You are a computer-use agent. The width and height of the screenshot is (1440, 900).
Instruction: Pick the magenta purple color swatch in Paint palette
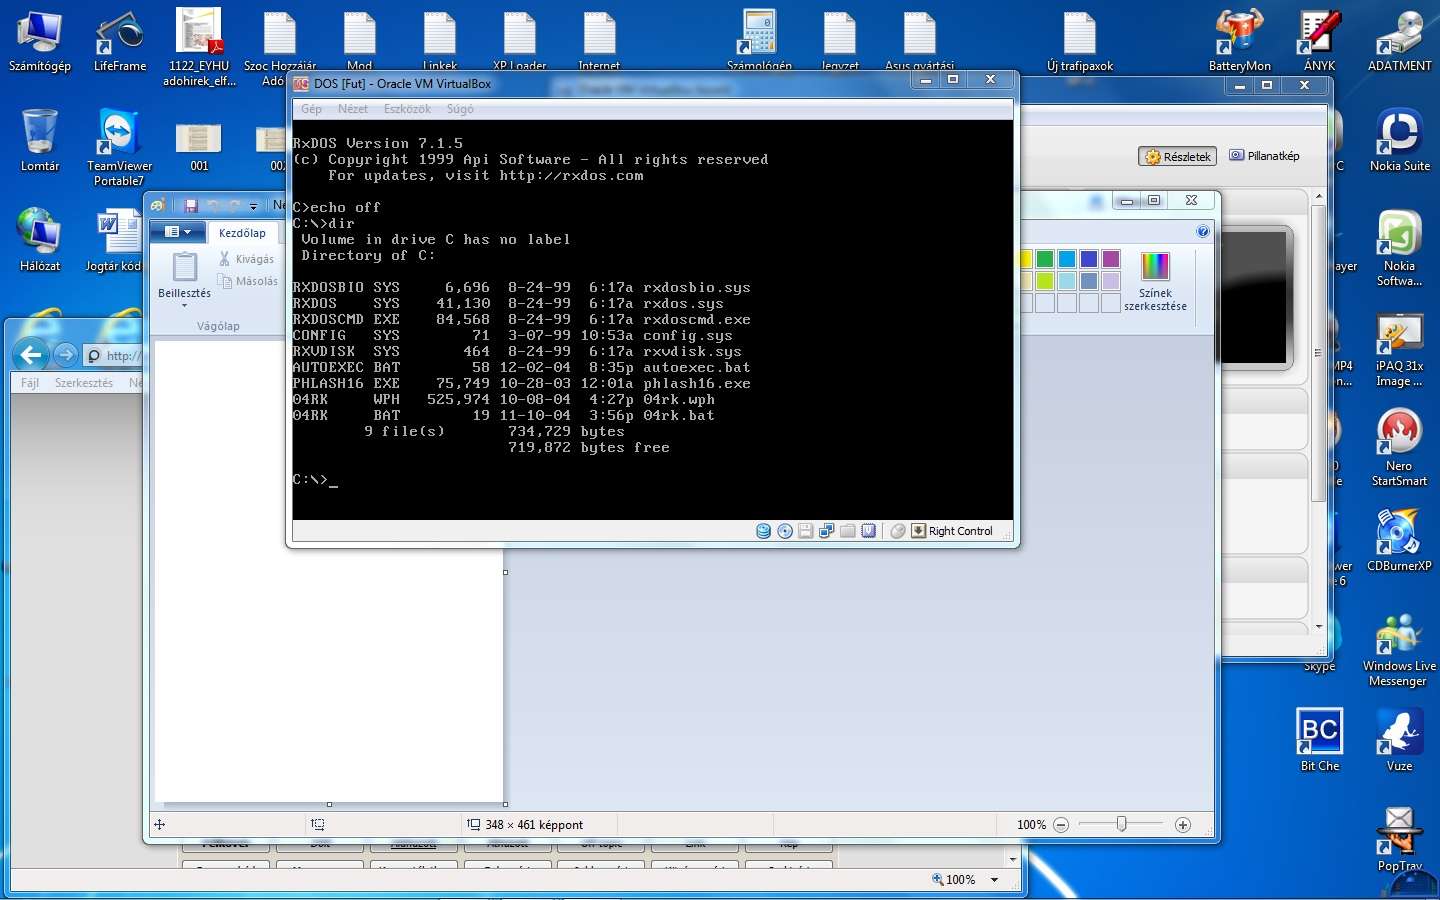pyautogui.click(x=1111, y=259)
